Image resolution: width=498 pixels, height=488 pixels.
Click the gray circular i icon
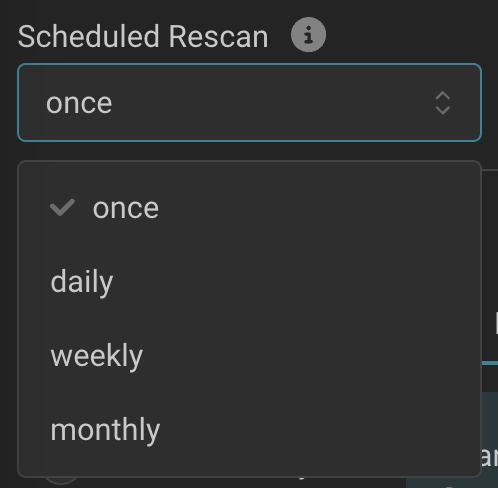point(308,35)
